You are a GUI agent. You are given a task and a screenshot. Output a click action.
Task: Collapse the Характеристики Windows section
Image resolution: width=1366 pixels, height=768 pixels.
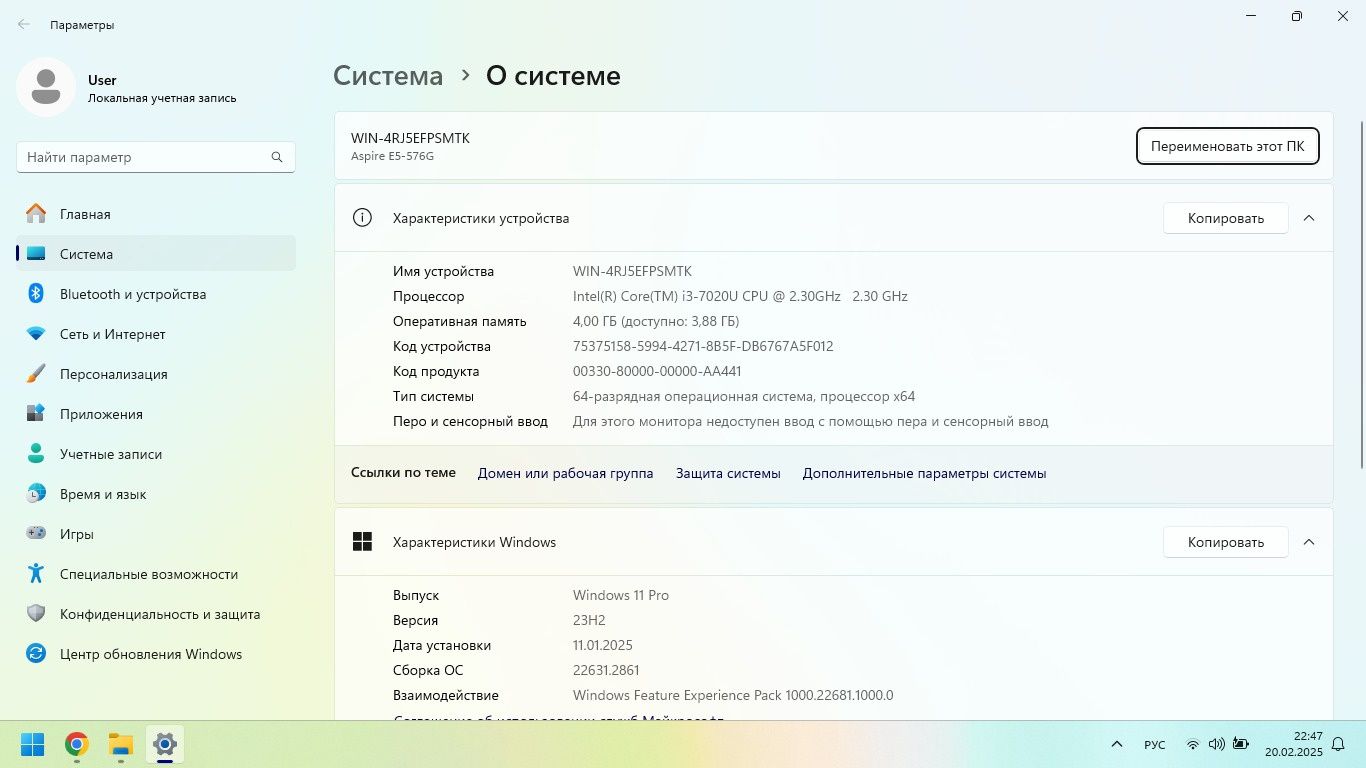[x=1309, y=542]
